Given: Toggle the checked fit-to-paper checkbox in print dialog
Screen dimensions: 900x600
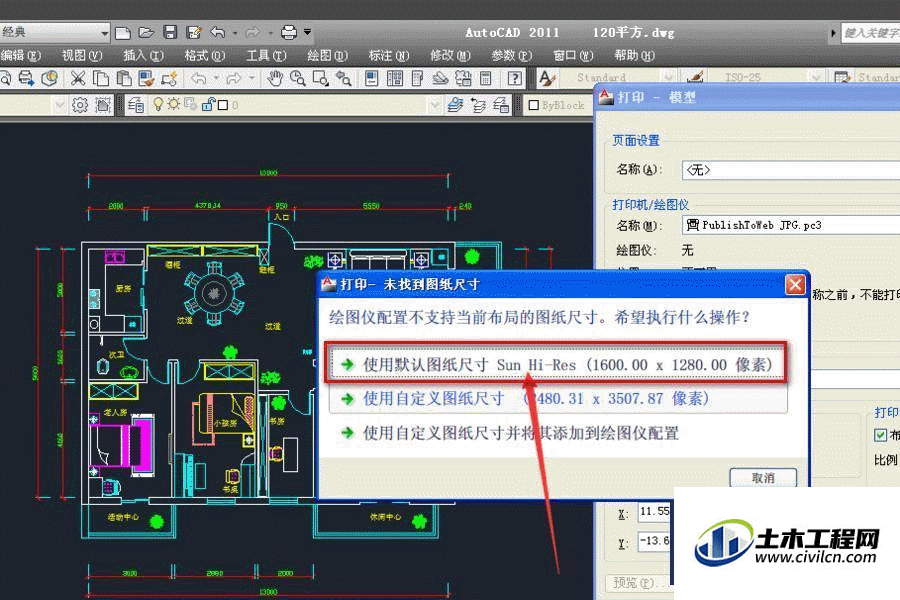Looking at the screenshot, I should point(880,435).
